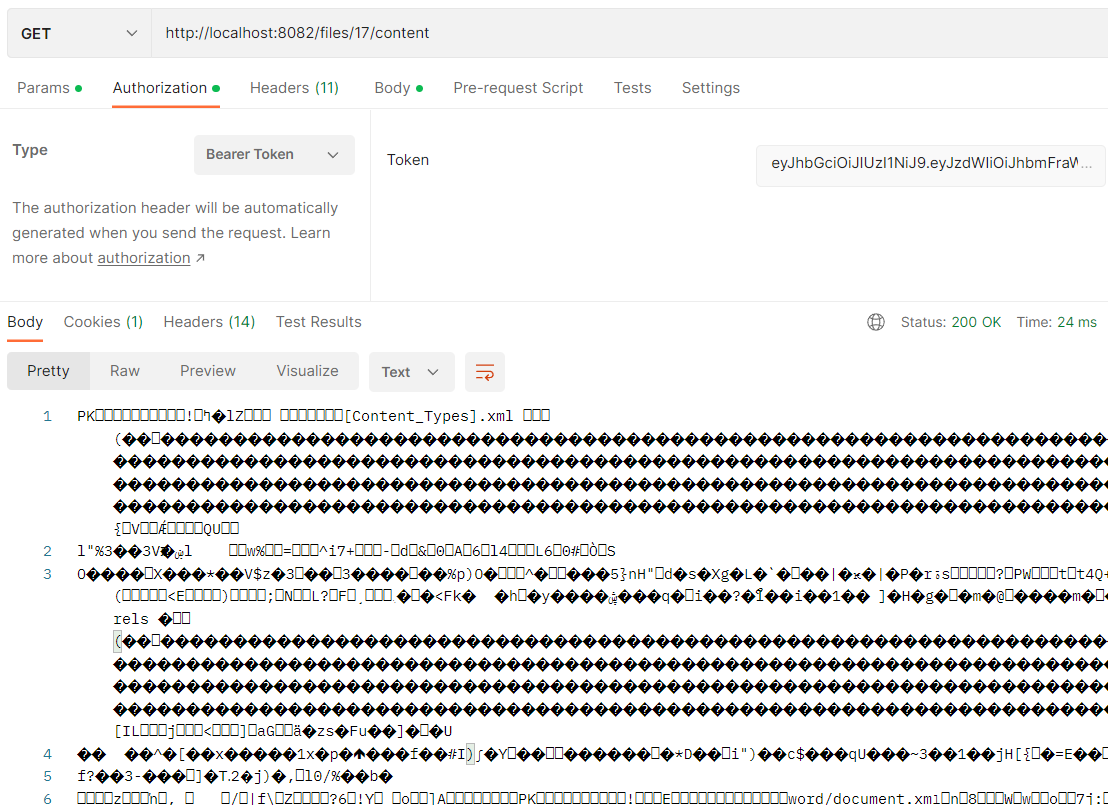Switch to the Test Results tab
Screen dimensions: 1108x805
pyautogui.click(x=318, y=322)
